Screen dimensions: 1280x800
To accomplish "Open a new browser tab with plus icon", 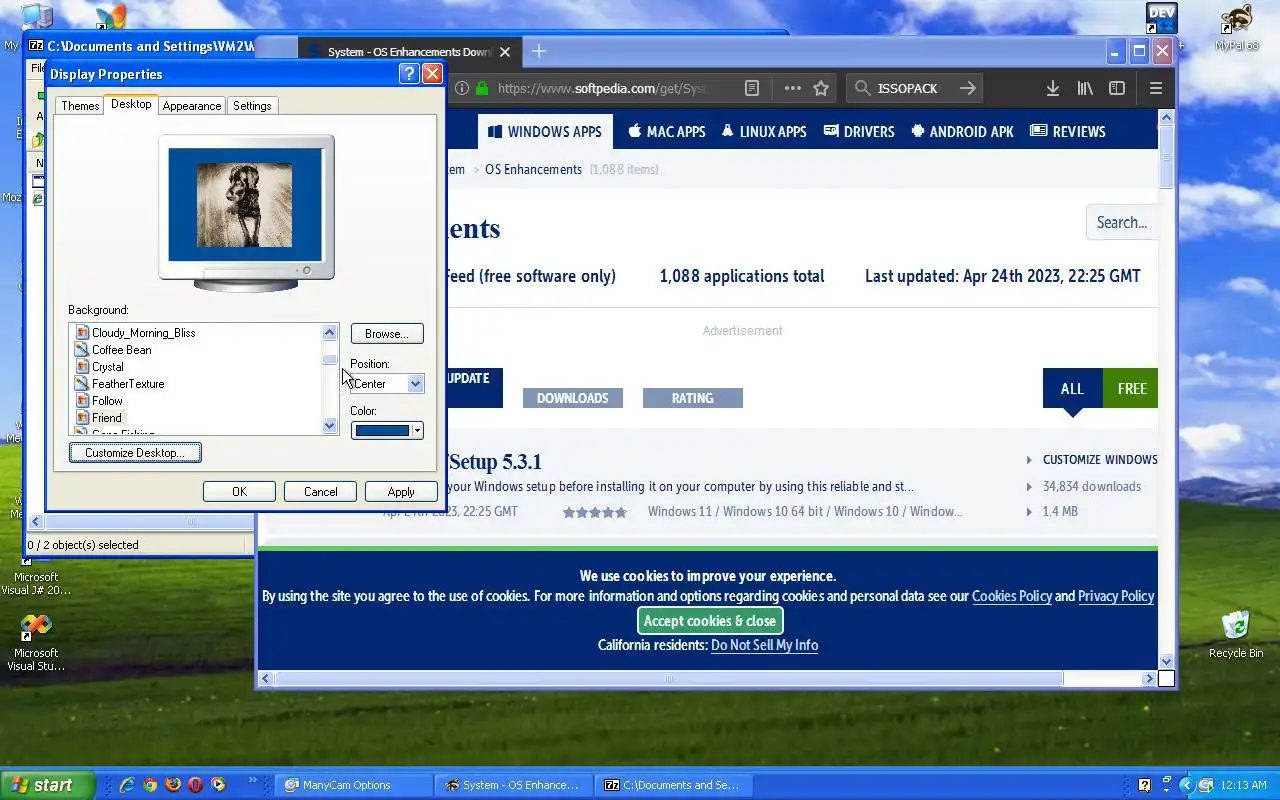I will (539, 51).
